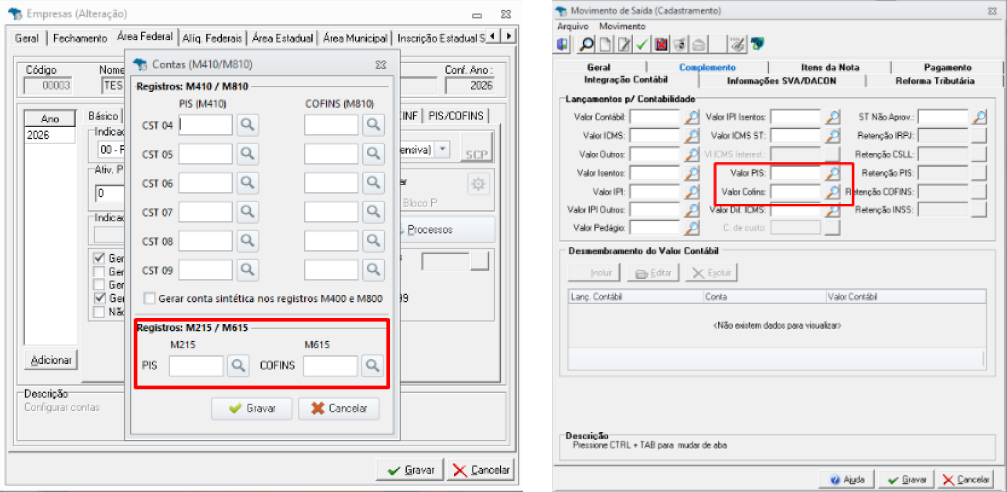The image size is (1007, 492).
Task: Open the Área Municipal tab
Action: (355, 38)
